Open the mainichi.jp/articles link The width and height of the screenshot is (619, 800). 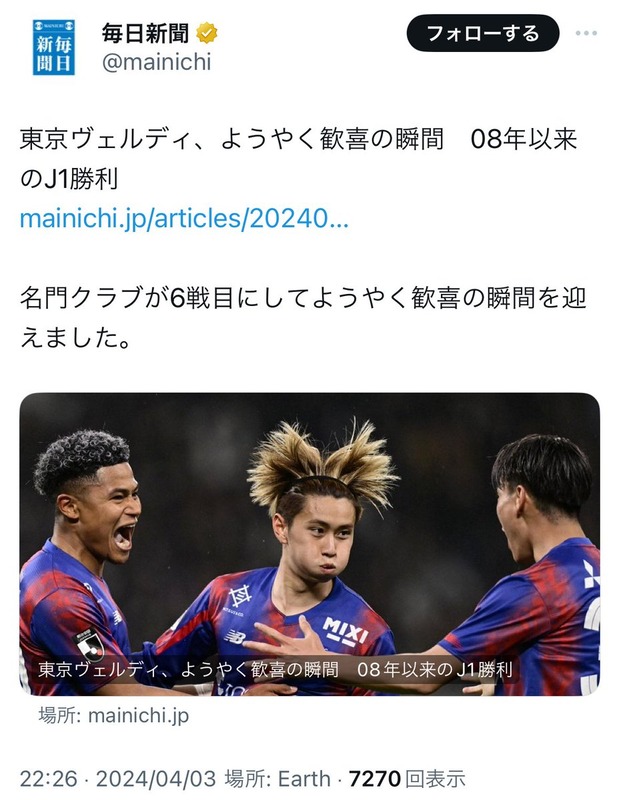(184, 218)
